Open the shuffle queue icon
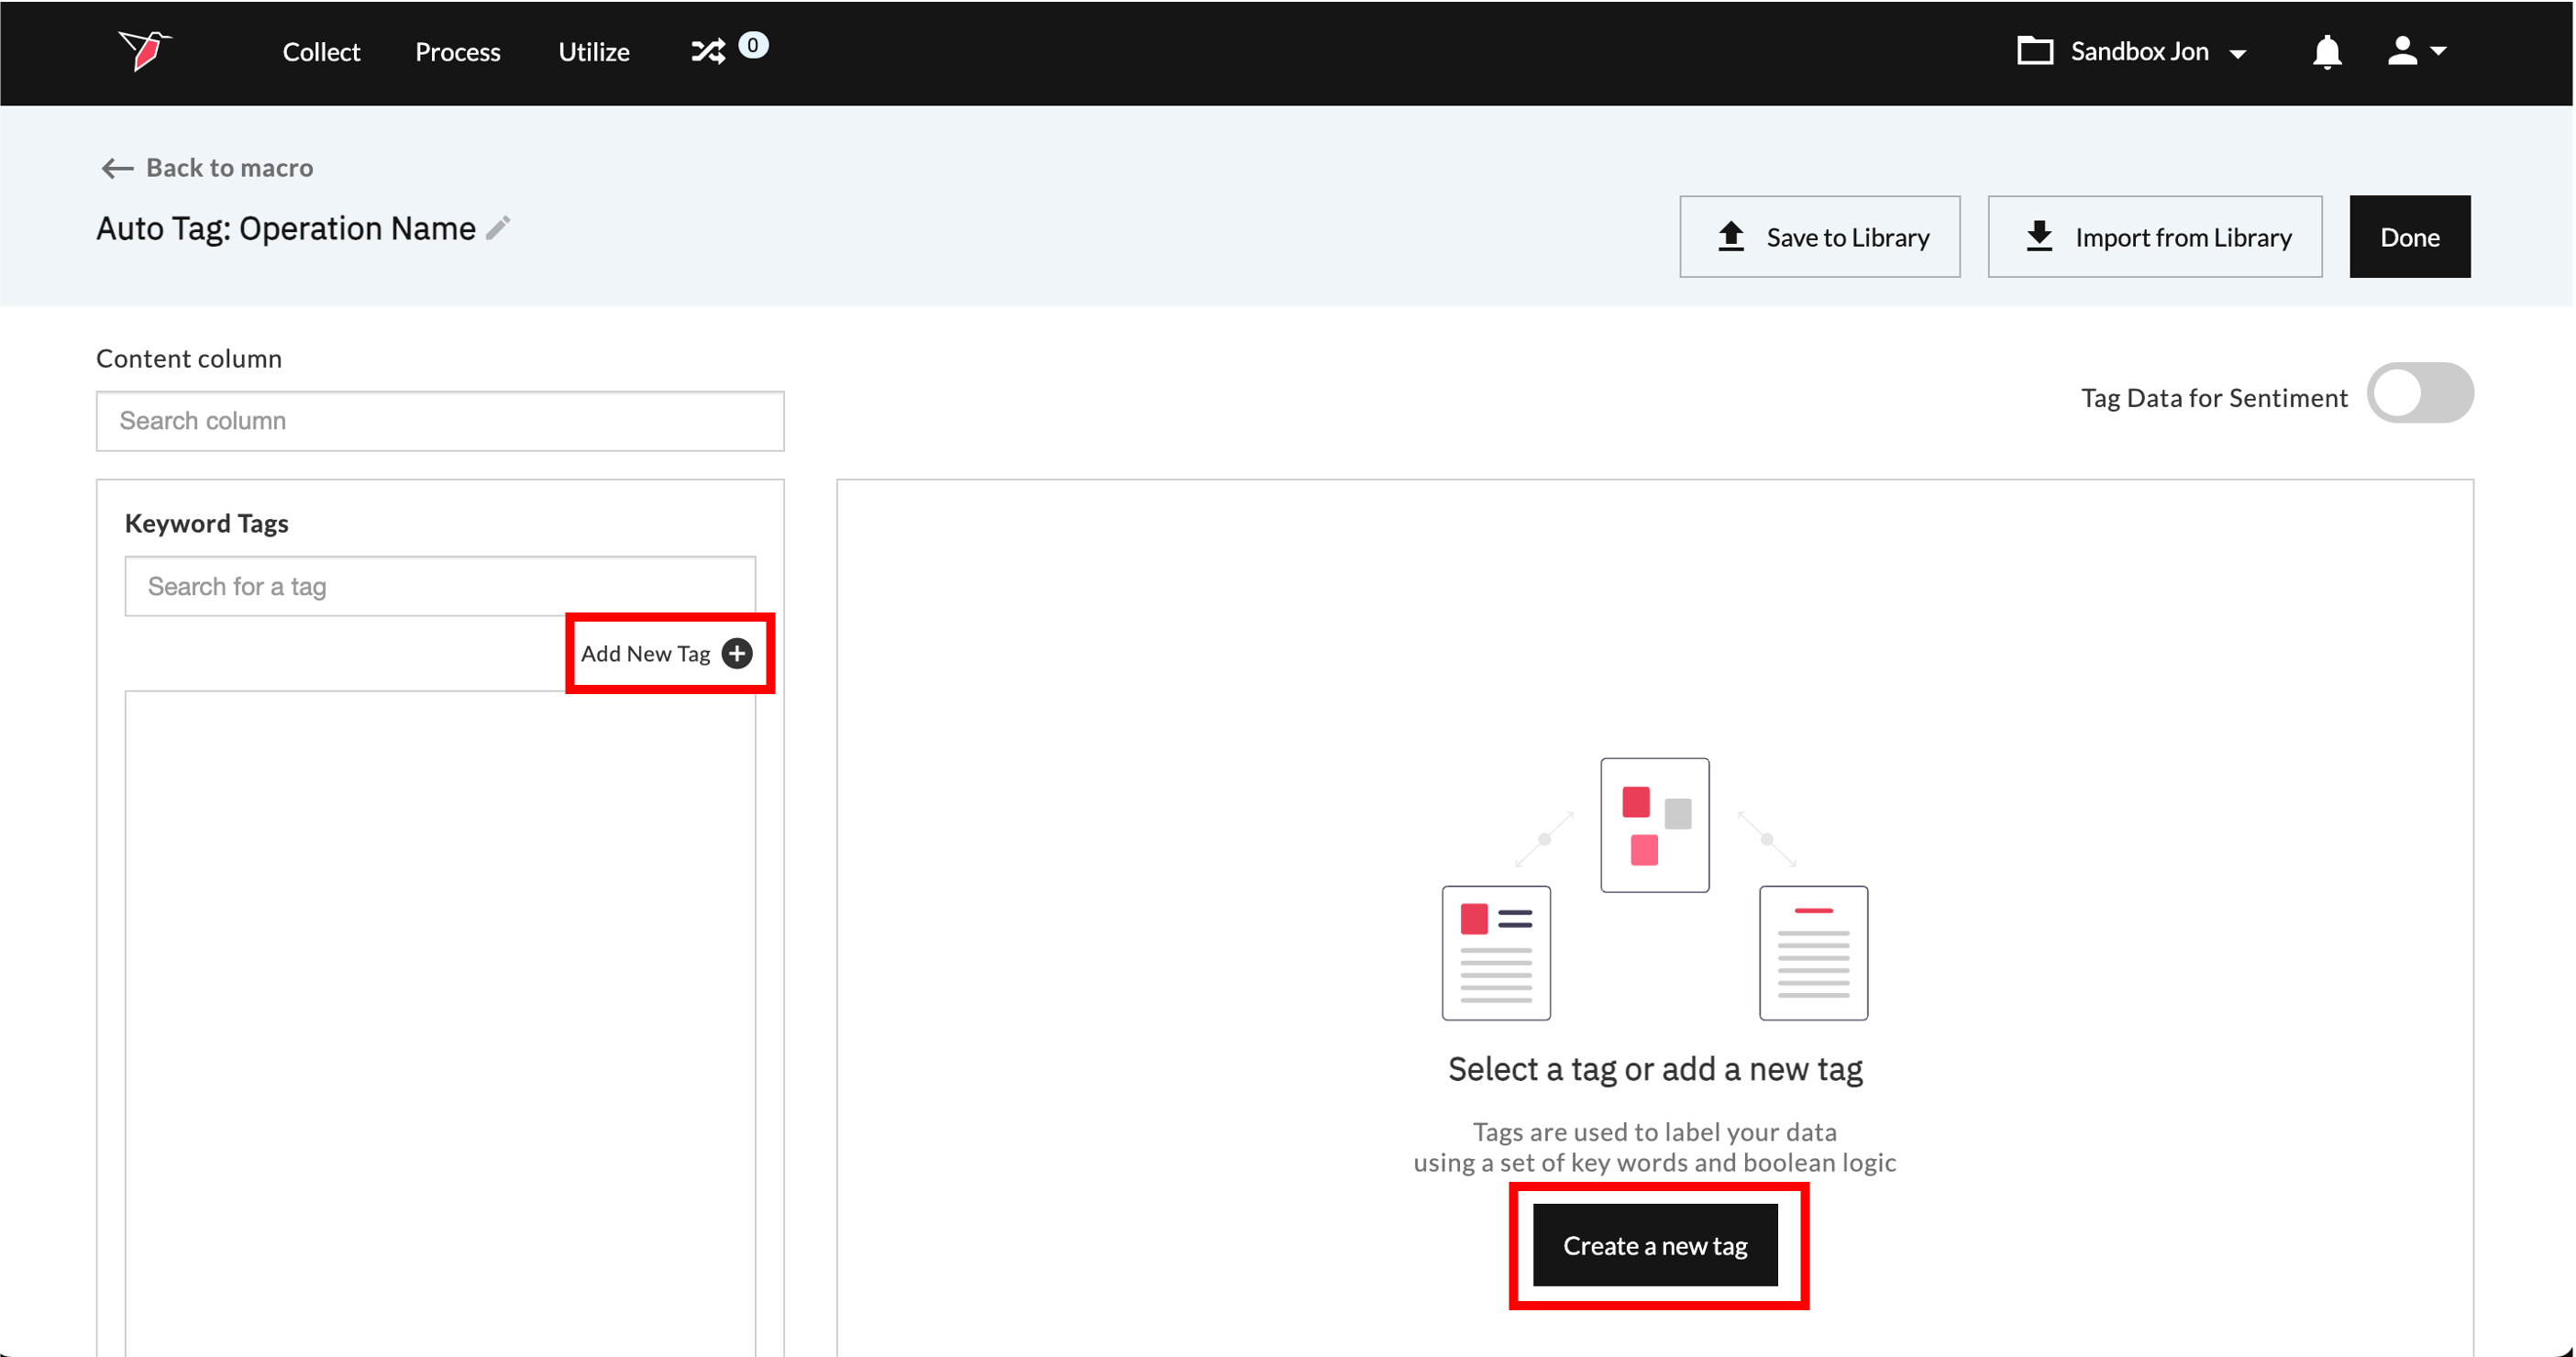The width and height of the screenshot is (2576, 1357). coord(709,51)
